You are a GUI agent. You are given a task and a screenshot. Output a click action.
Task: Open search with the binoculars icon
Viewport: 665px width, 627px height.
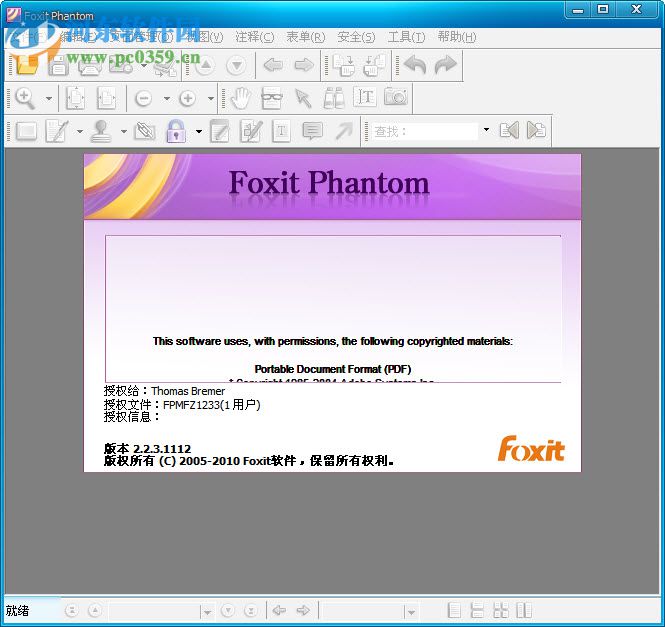click(x=334, y=98)
